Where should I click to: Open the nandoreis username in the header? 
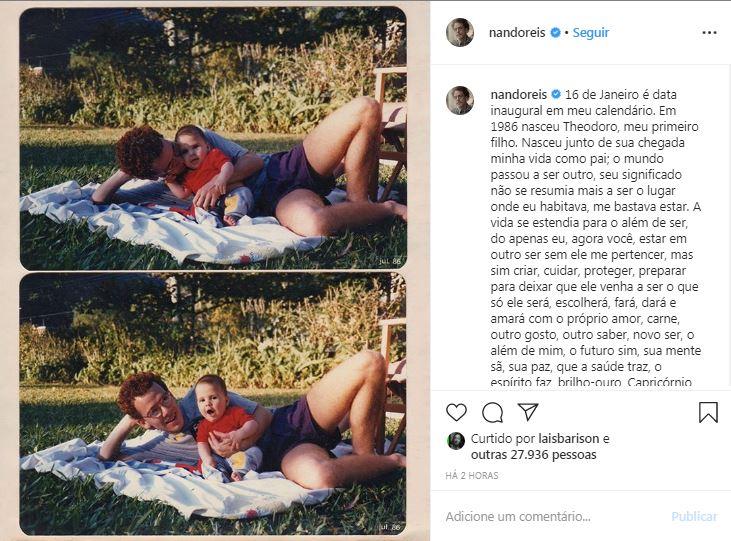click(x=517, y=33)
